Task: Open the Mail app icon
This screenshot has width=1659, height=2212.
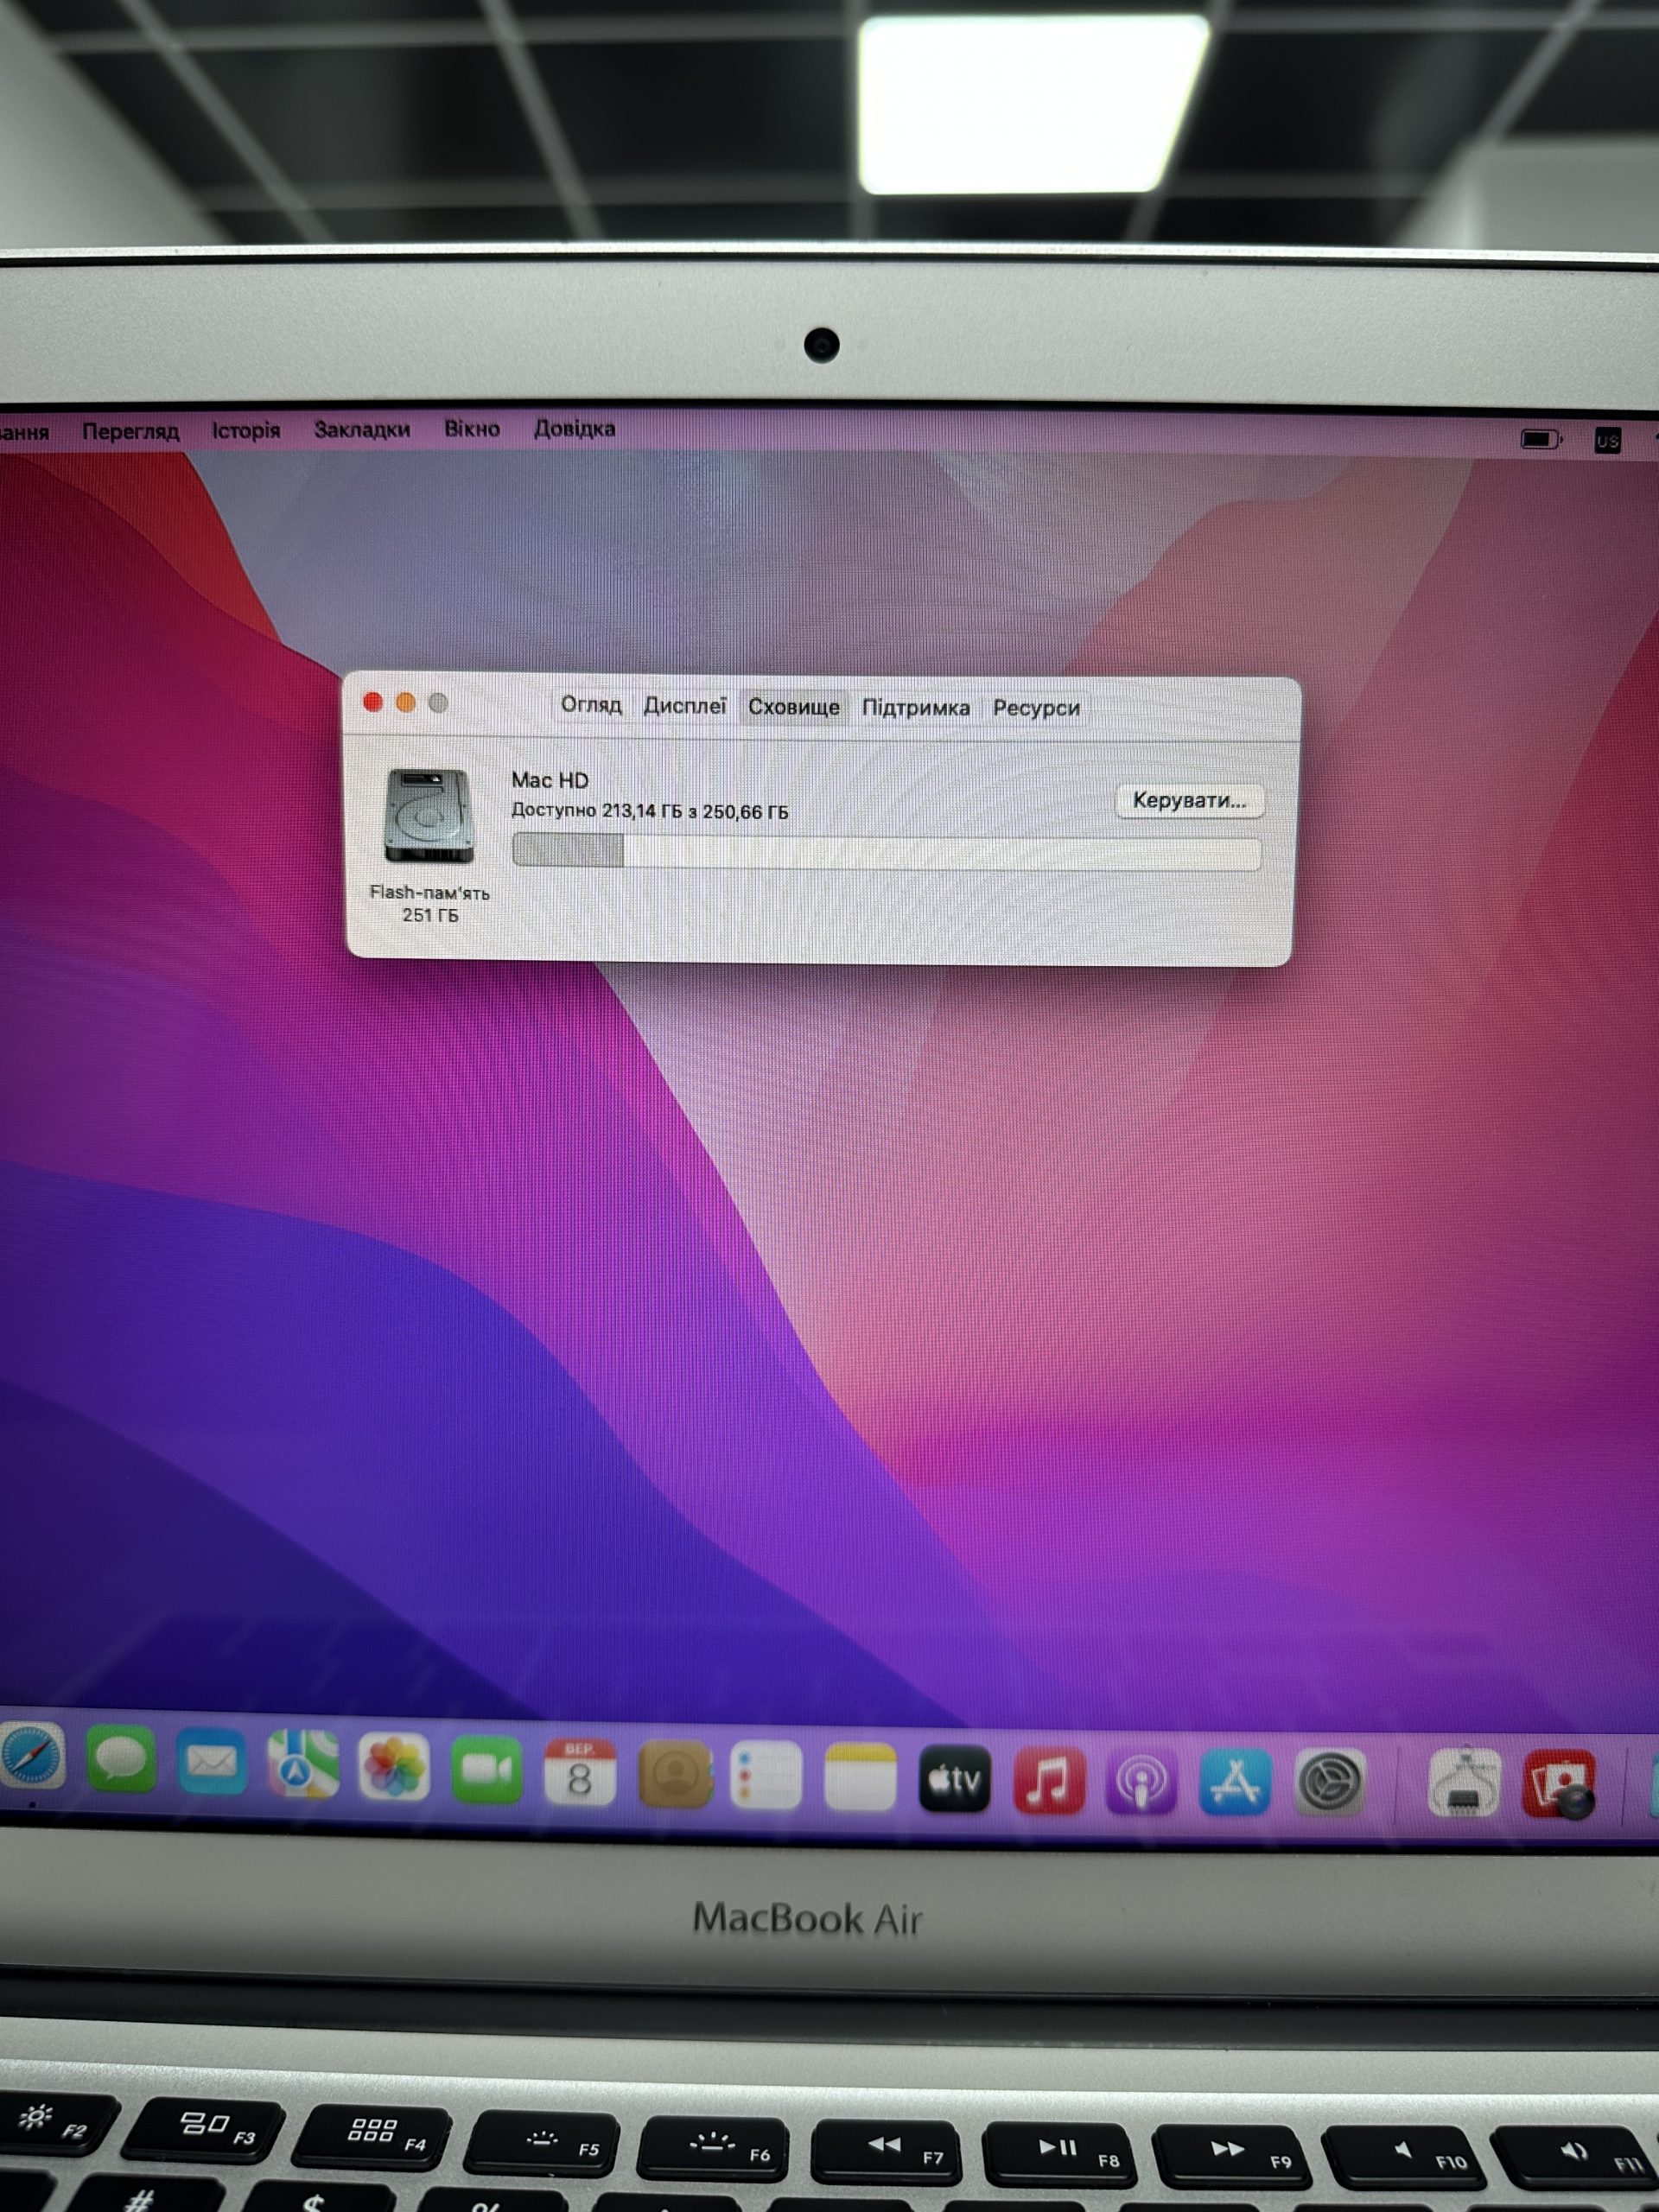Action: [212, 1762]
